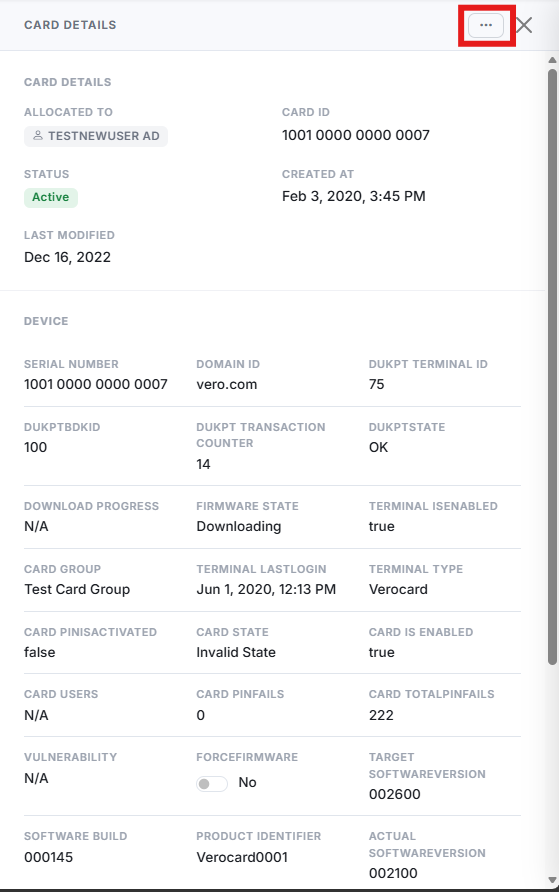The width and height of the screenshot is (559, 892).
Task: Click the target software version 002600
Action: click(x=394, y=794)
